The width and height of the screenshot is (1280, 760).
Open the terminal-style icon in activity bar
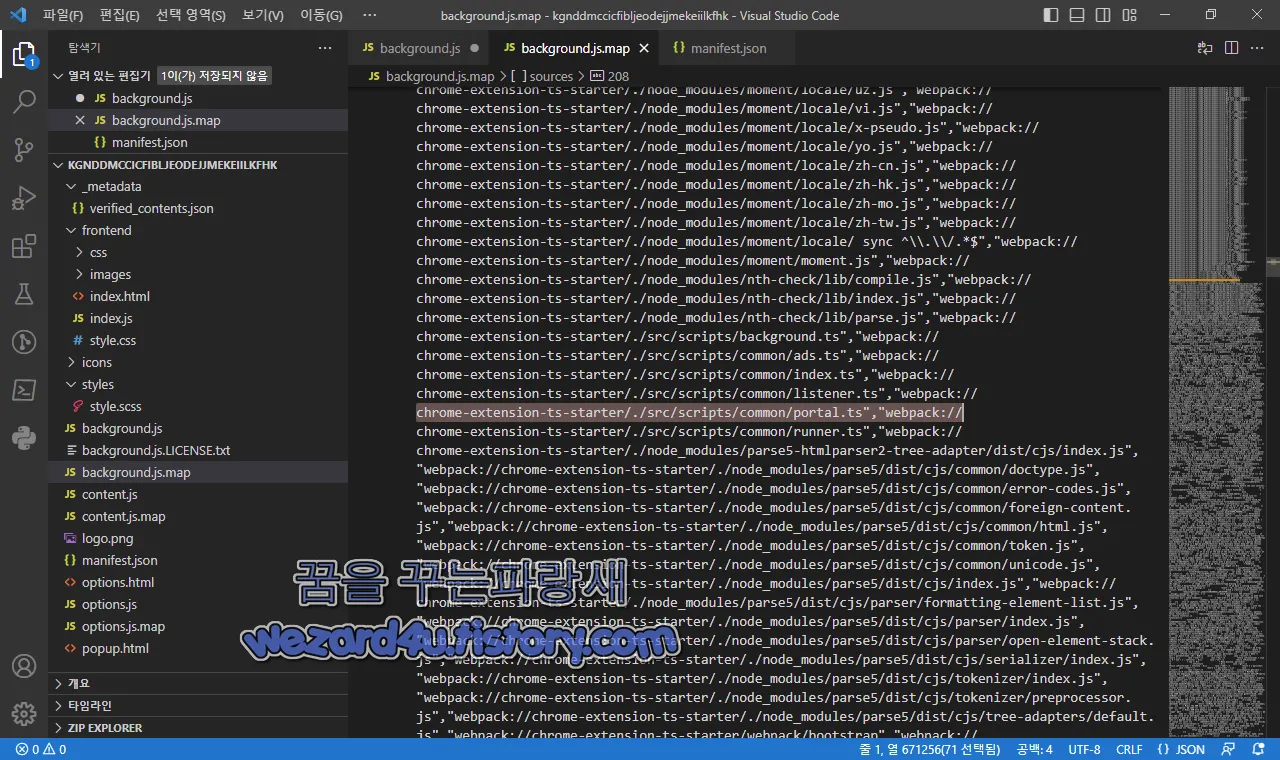point(24,390)
